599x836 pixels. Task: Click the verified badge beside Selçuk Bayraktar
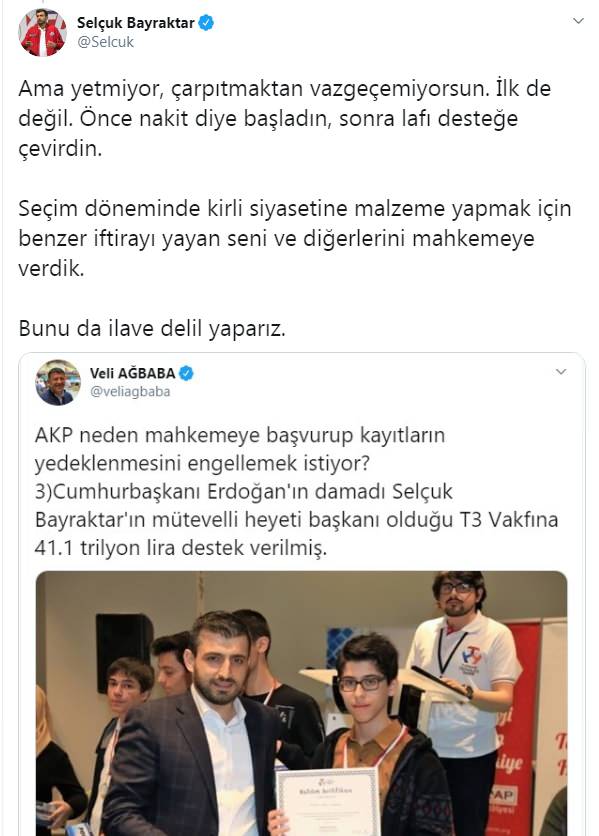(206, 23)
